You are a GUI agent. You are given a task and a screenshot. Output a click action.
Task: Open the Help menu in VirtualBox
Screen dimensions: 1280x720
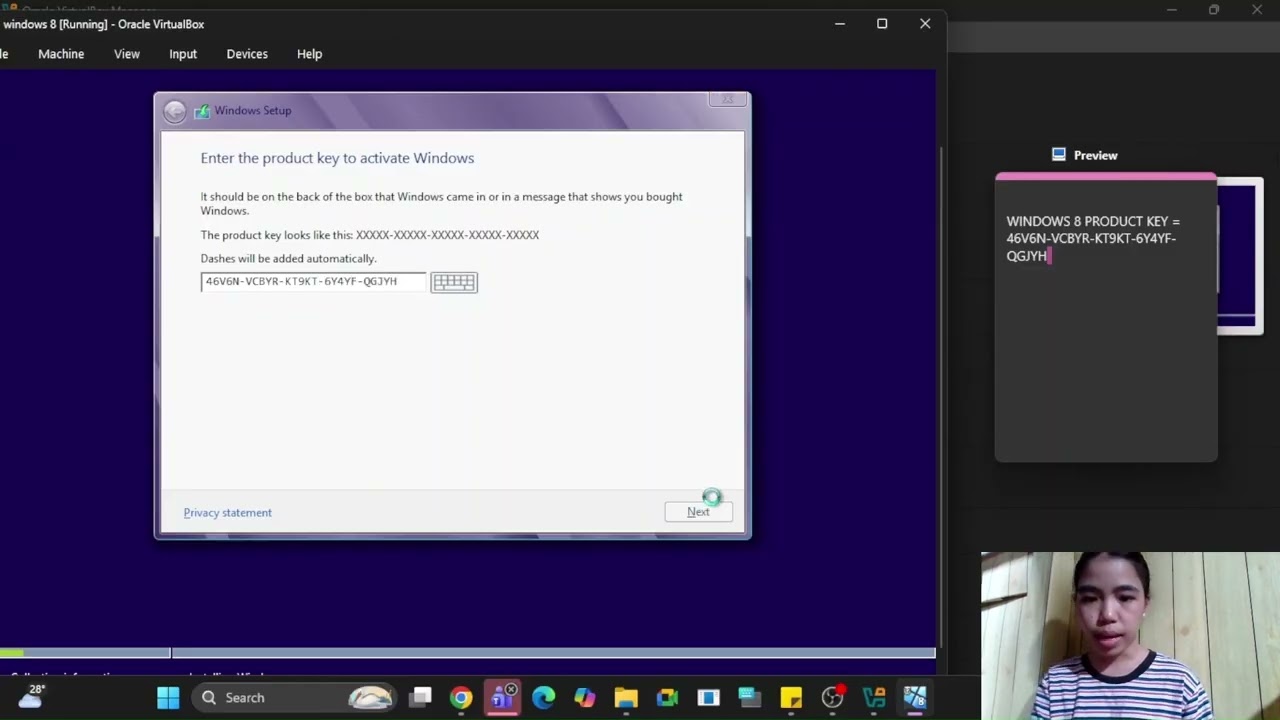309,54
